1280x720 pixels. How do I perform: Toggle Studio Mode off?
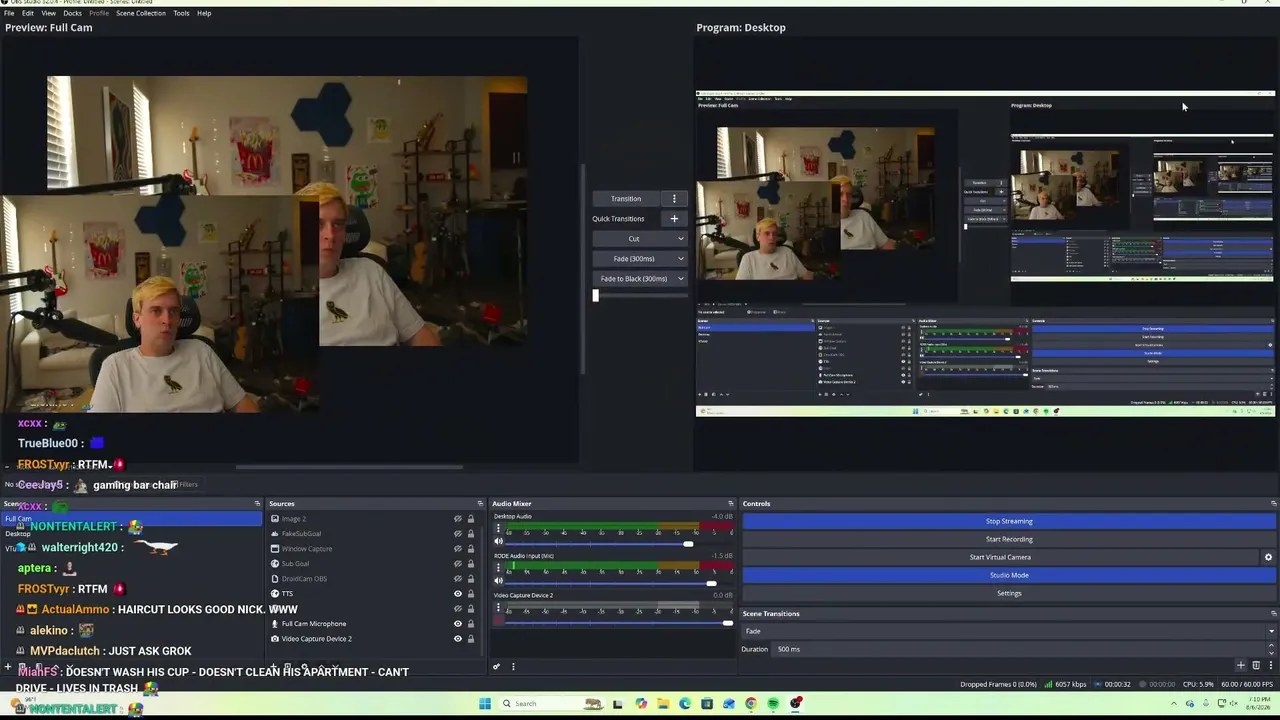coord(1009,575)
